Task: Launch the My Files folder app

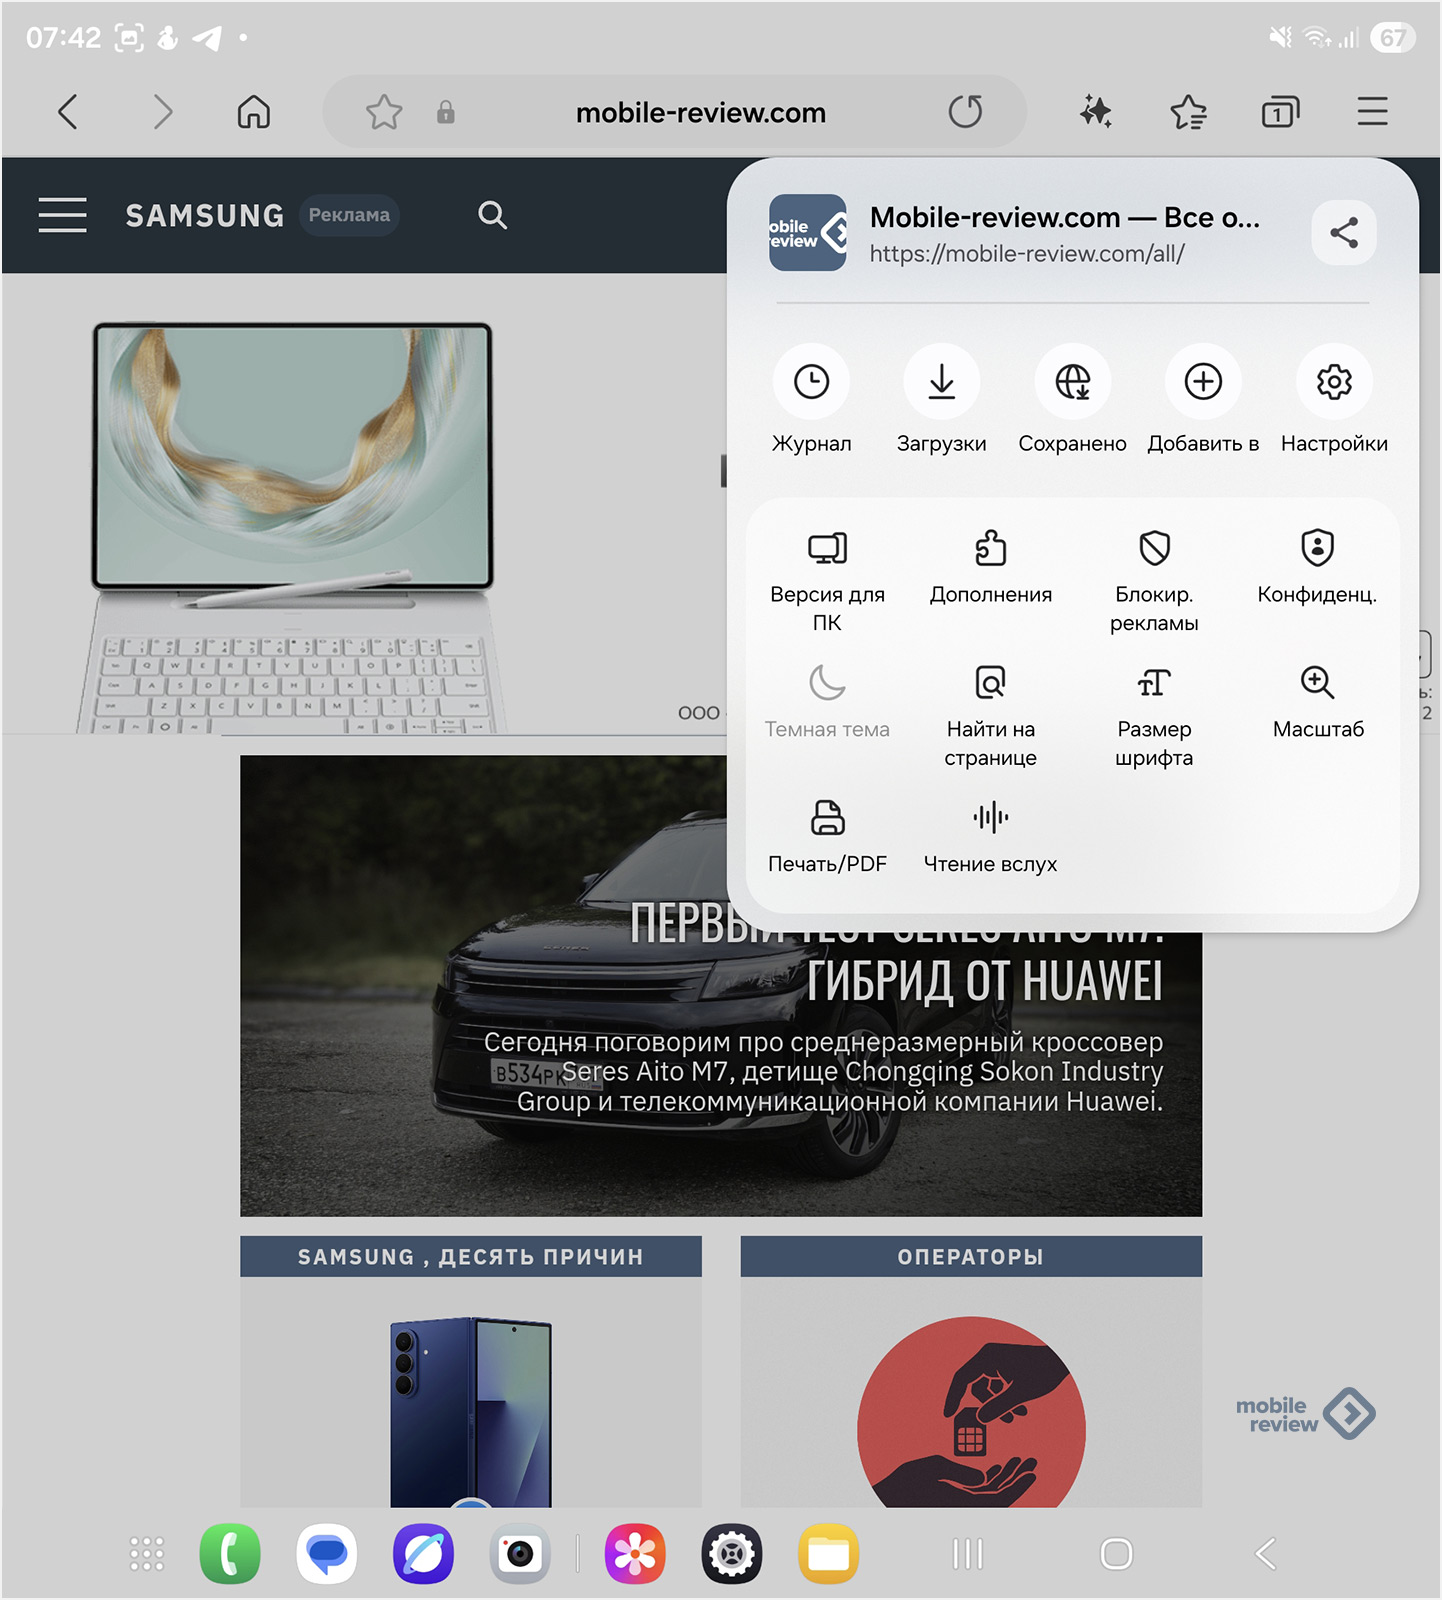Action: coord(828,1554)
